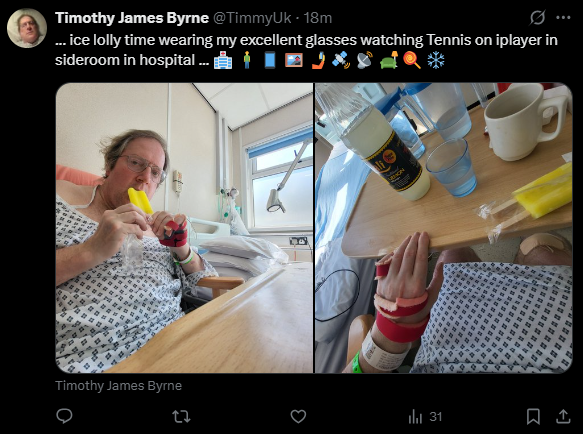Click the snowflake emoji in tweet text
Image resolution: width=583 pixels, height=434 pixels.
point(436,60)
